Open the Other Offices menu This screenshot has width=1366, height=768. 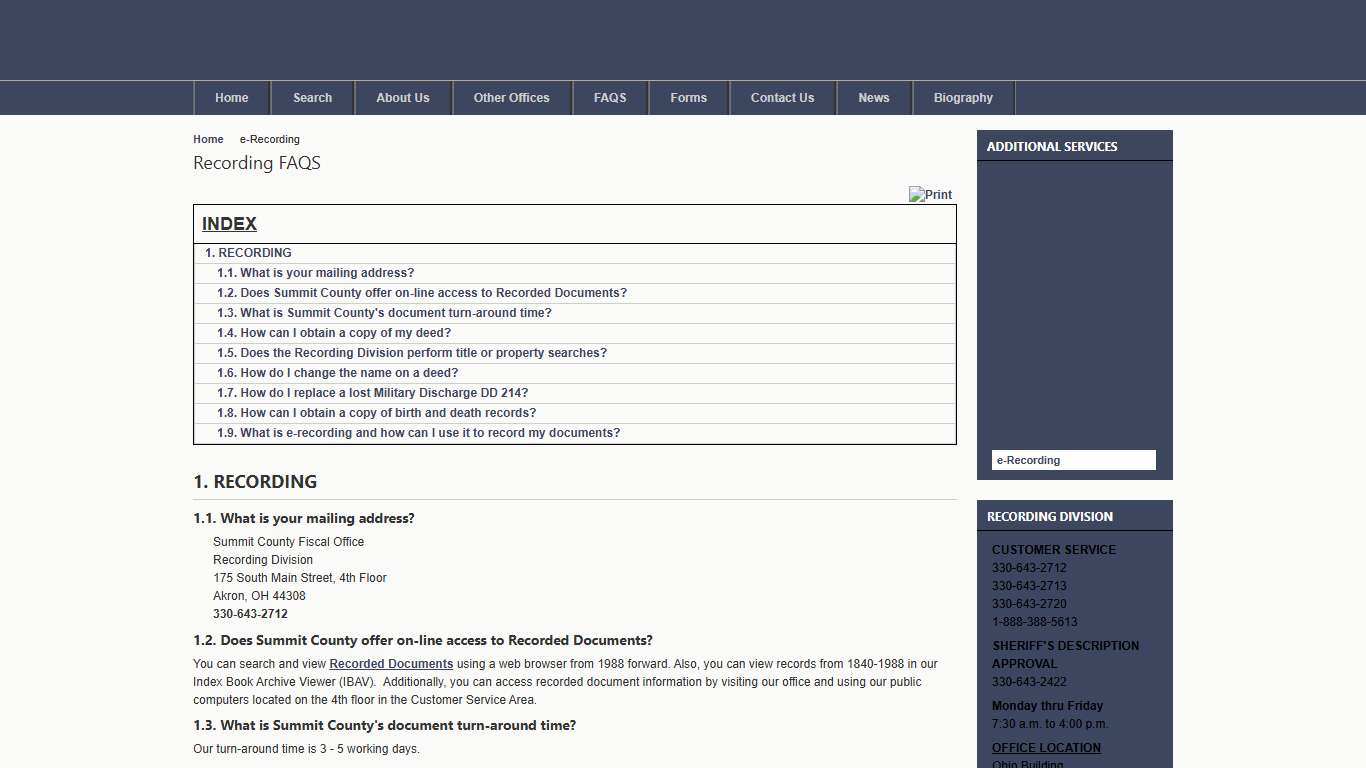pyautogui.click(x=511, y=97)
